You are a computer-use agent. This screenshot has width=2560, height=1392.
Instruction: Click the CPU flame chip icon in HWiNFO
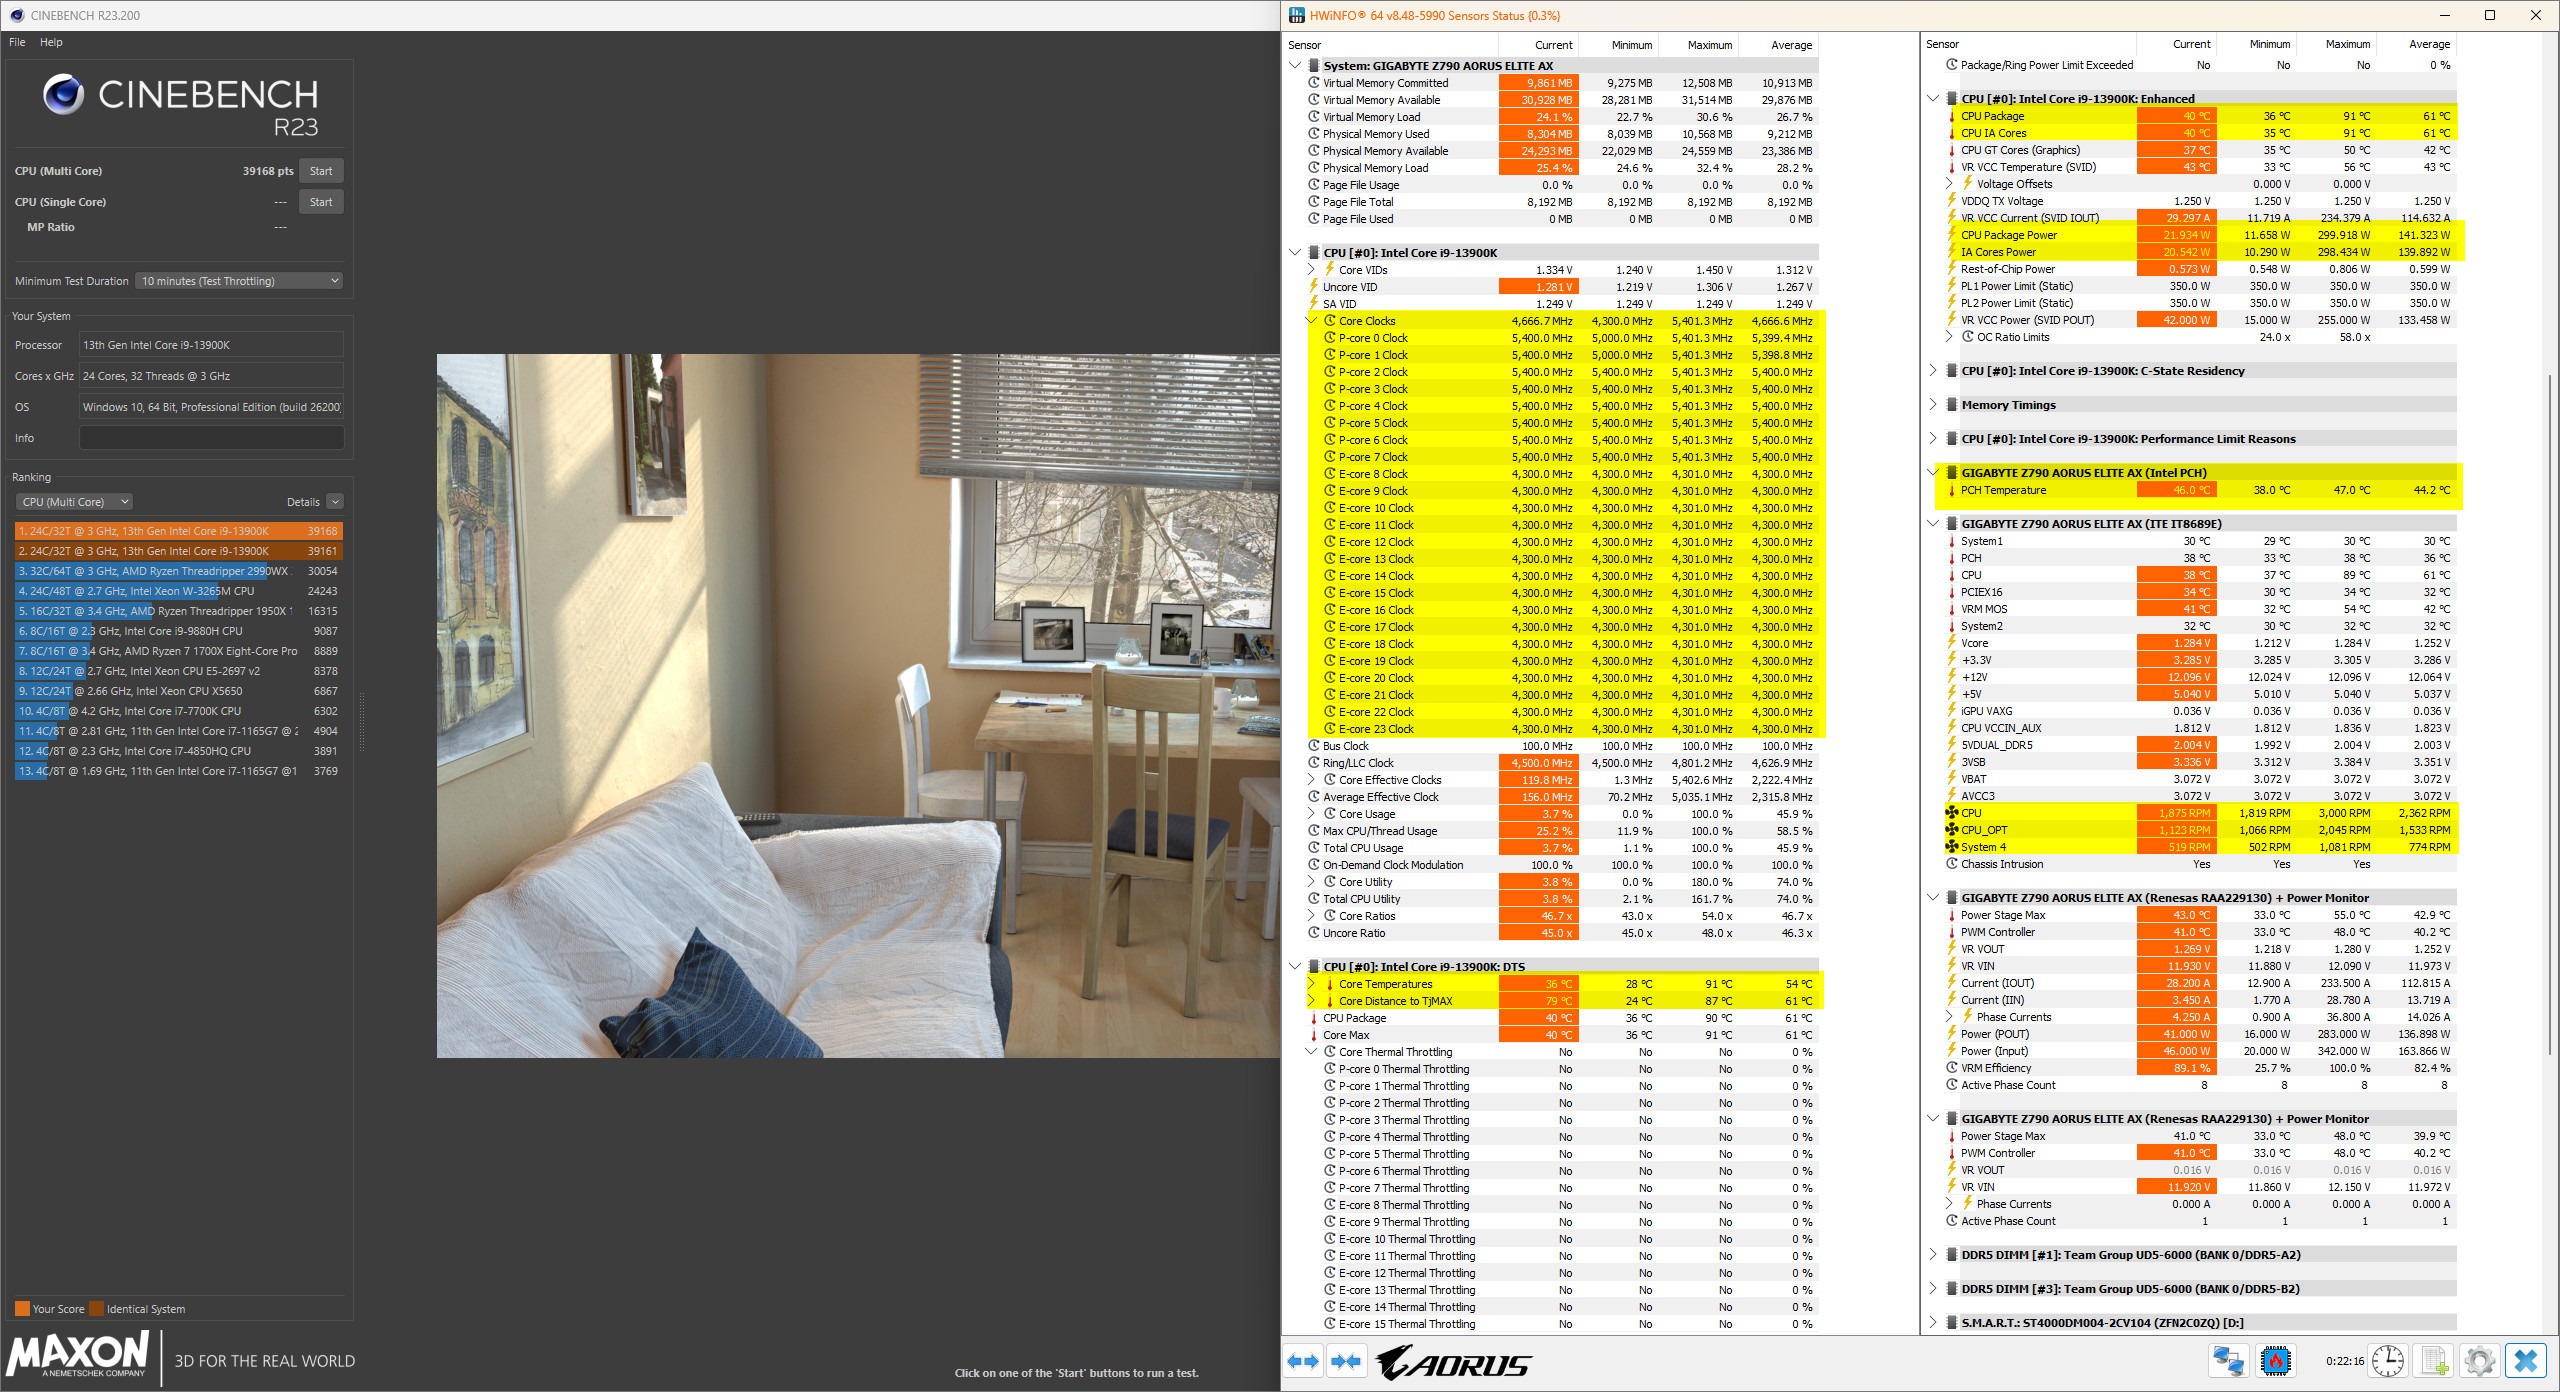click(2275, 1361)
